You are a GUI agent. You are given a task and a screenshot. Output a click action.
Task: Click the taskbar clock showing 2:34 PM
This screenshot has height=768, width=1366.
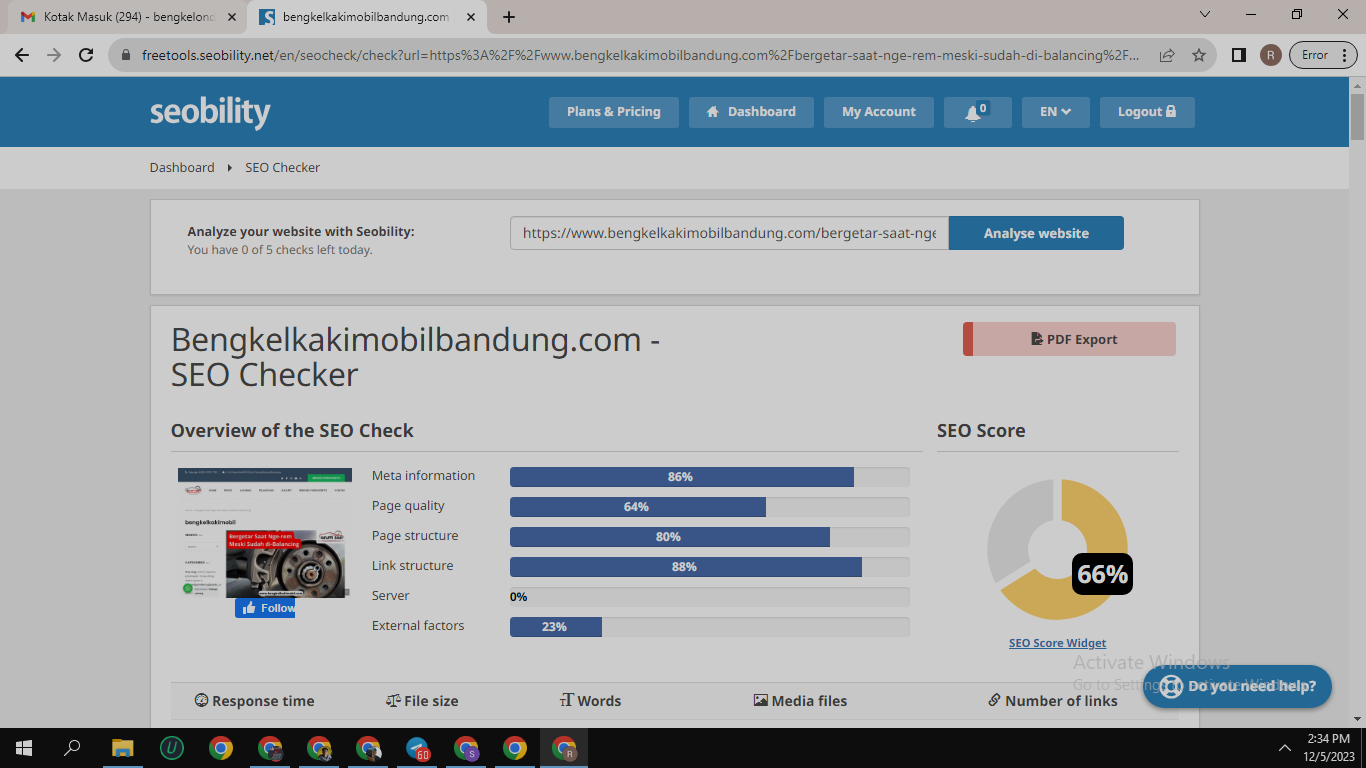1328,739
